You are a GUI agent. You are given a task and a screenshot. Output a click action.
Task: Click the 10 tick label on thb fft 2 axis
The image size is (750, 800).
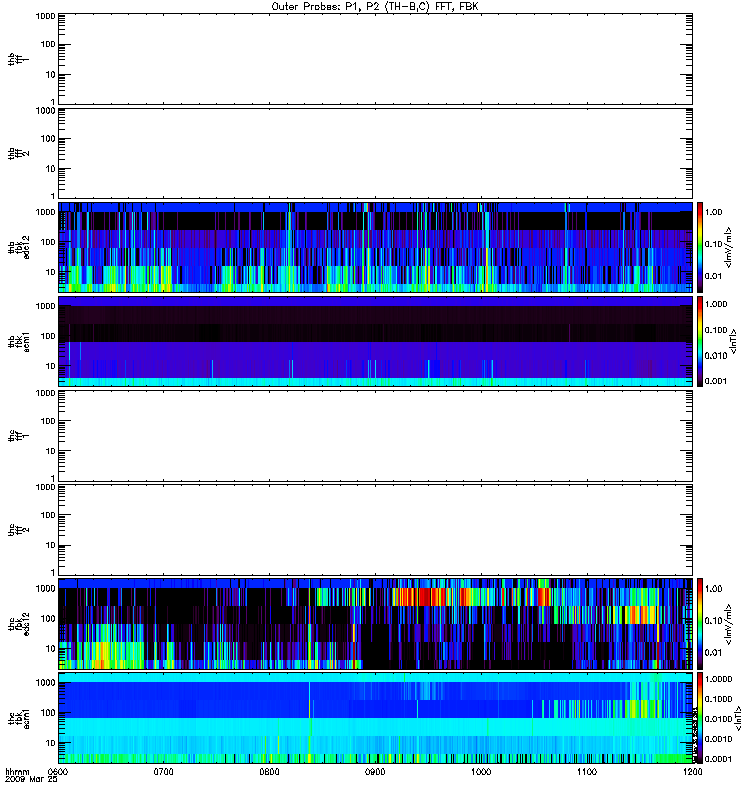tap(51, 169)
